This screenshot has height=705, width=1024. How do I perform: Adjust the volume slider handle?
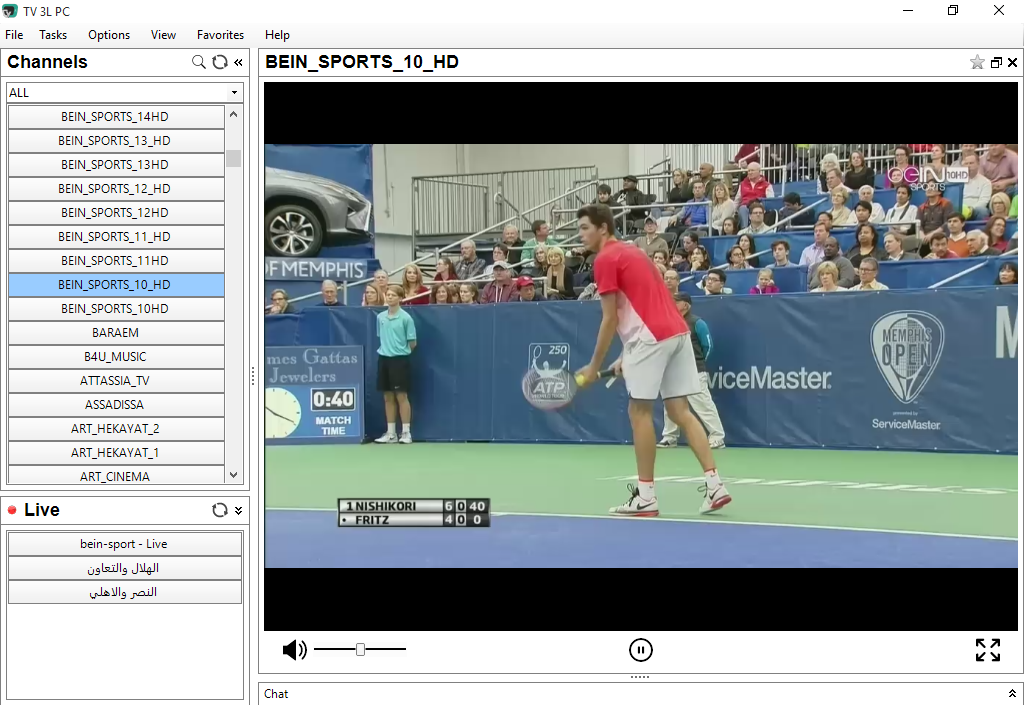pos(360,649)
